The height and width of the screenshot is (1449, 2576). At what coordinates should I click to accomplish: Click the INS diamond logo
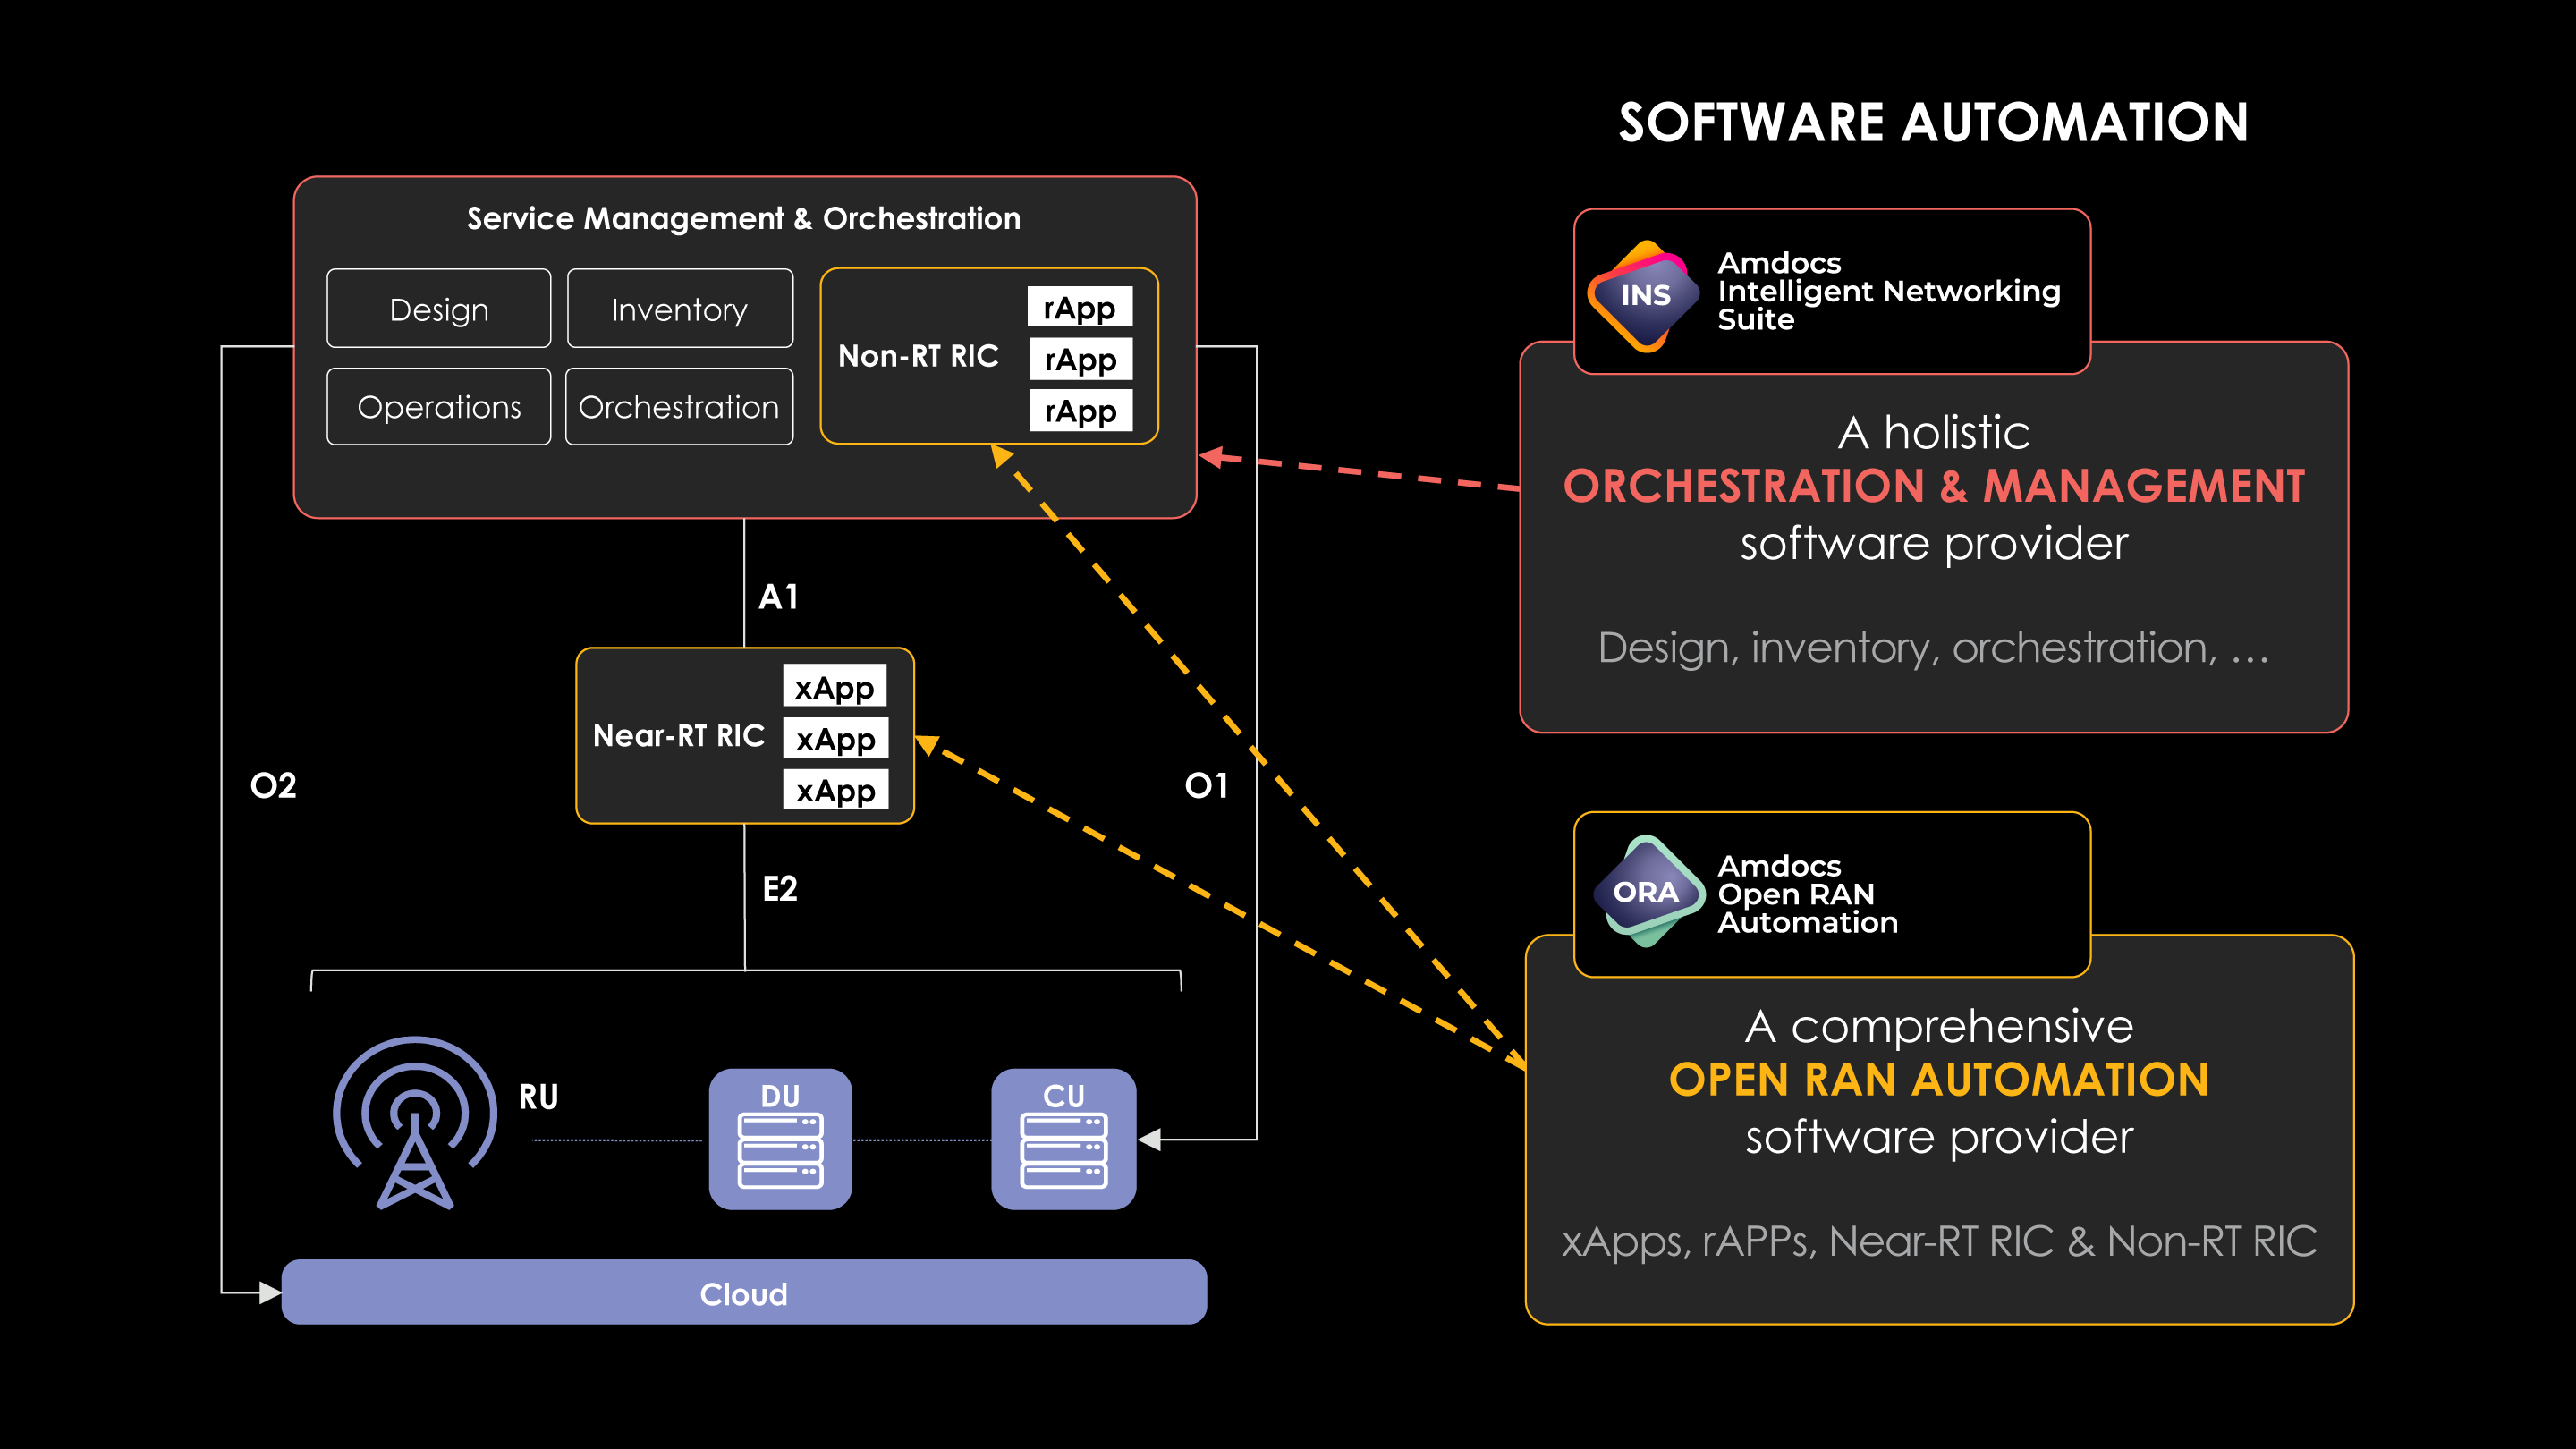(x=1645, y=295)
